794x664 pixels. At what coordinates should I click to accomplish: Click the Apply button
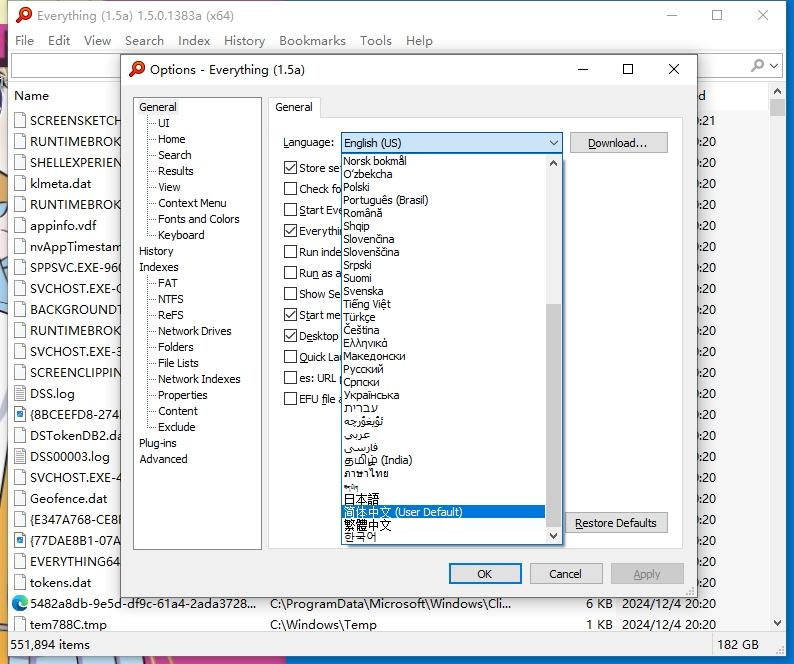click(x=647, y=574)
